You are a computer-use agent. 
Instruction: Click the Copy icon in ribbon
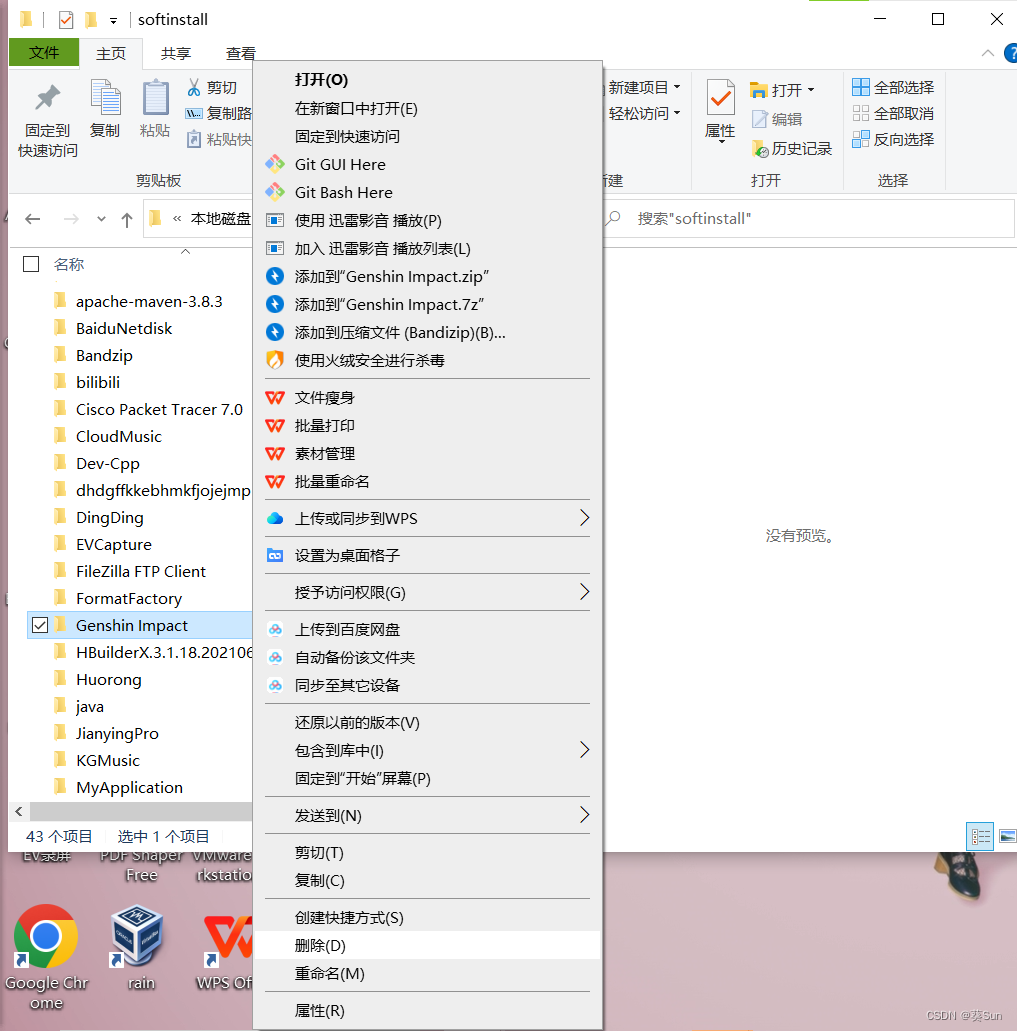105,97
